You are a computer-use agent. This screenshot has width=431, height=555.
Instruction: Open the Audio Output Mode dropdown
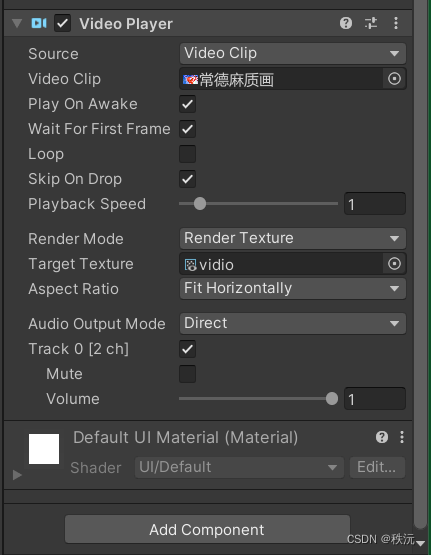point(293,323)
